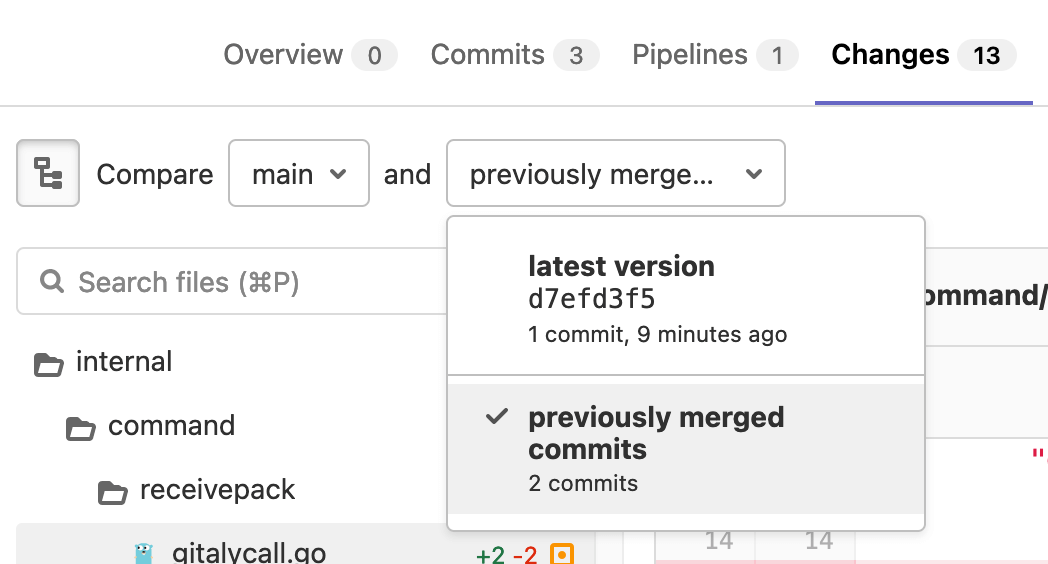
Task: Click the command folder icon
Action: point(80,427)
